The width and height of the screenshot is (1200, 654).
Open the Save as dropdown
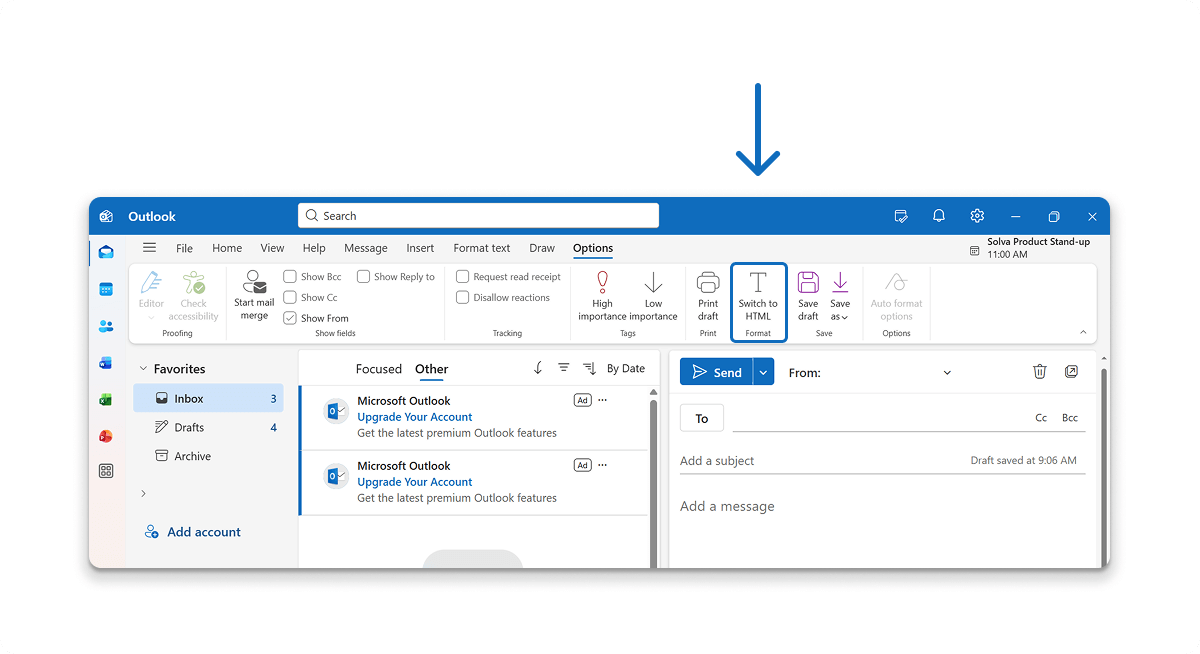pyautogui.click(x=840, y=295)
